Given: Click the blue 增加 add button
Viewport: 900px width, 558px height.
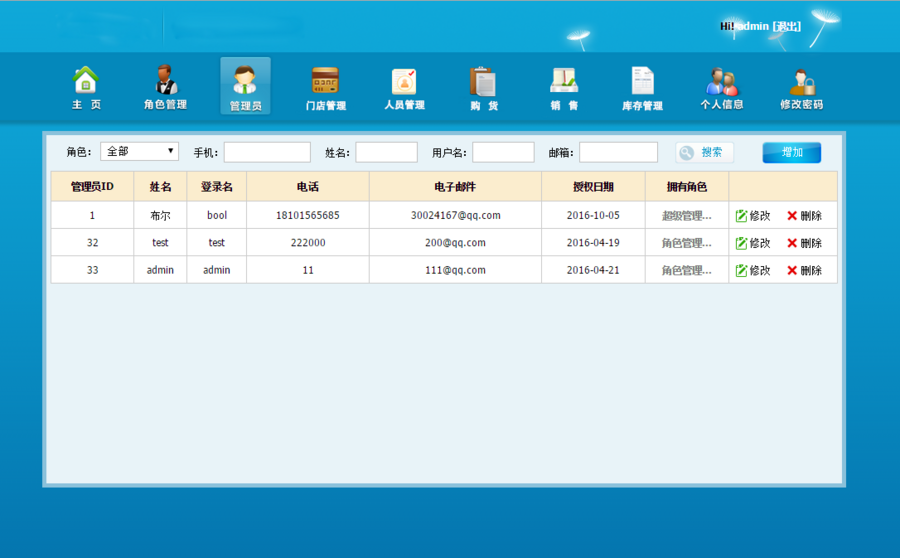Looking at the screenshot, I should tap(791, 152).
